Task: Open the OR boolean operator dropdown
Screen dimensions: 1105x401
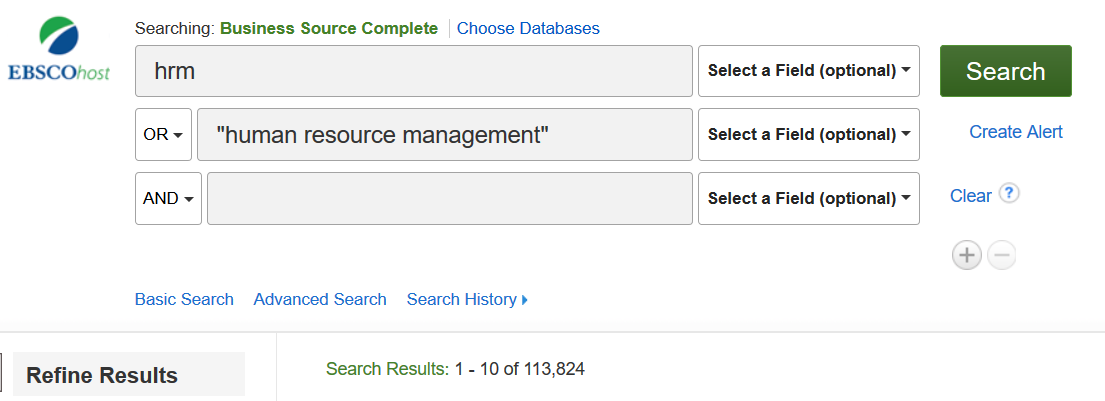Action: pyautogui.click(x=163, y=134)
